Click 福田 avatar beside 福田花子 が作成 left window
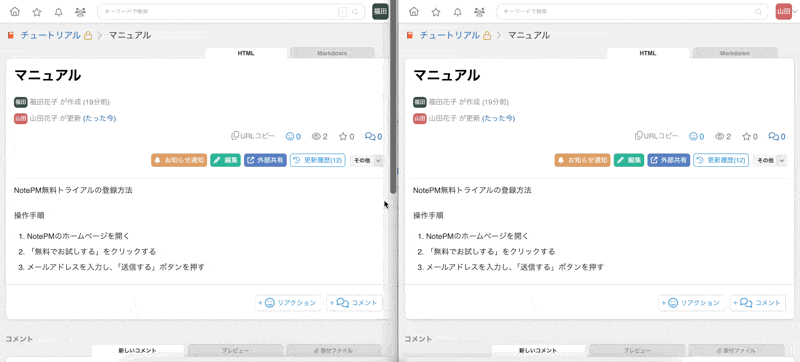This screenshot has height=362, width=800. point(21,102)
